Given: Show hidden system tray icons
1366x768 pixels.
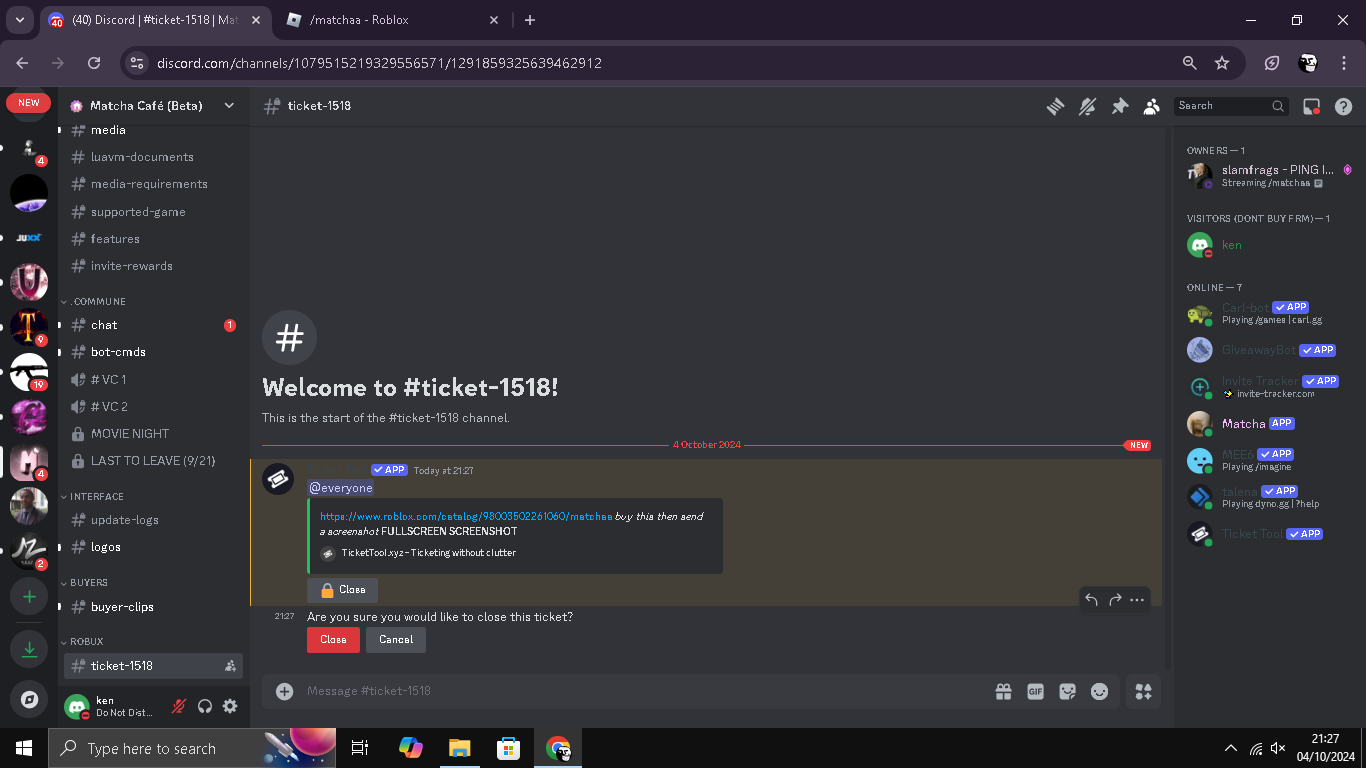Looking at the screenshot, I should pyautogui.click(x=1231, y=748).
